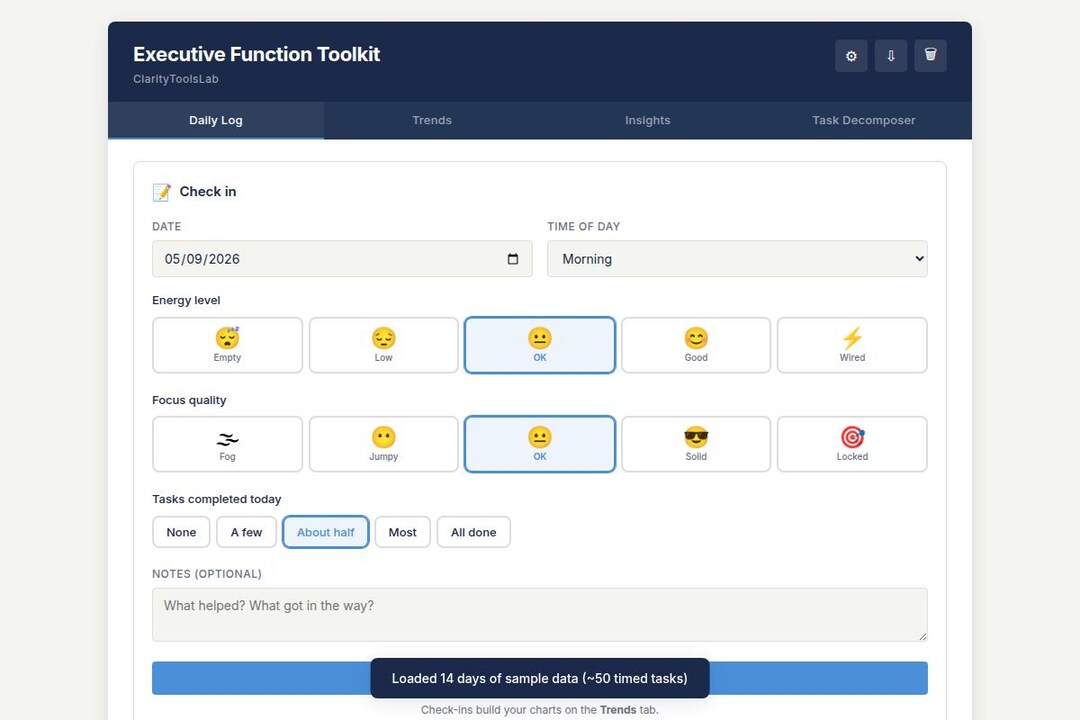Pick Good energy level

[x=696, y=345]
